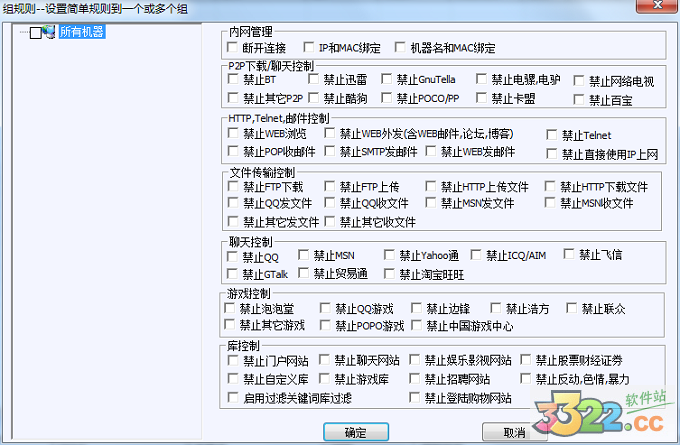
Task: Check 禁止迅雷 option
Action: tap(313, 79)
